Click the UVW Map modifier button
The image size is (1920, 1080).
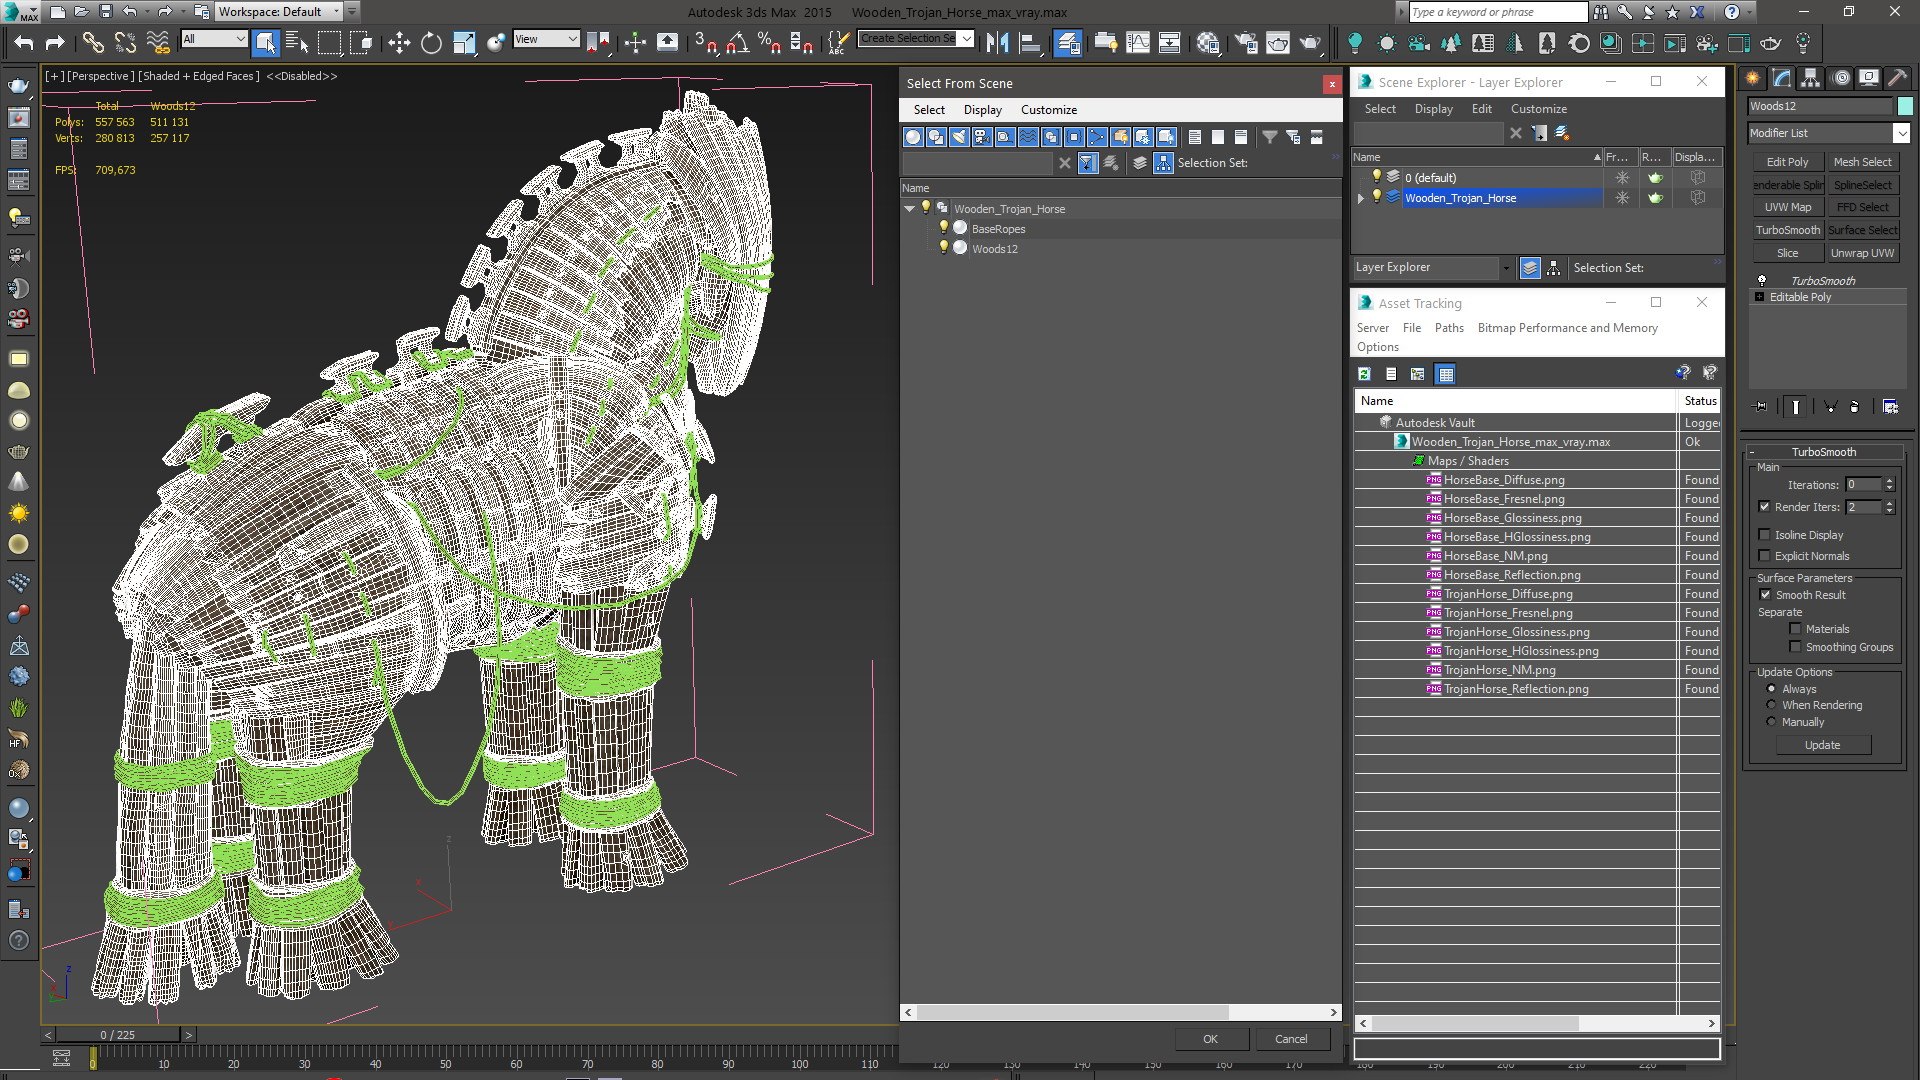tap(1787, 207)
